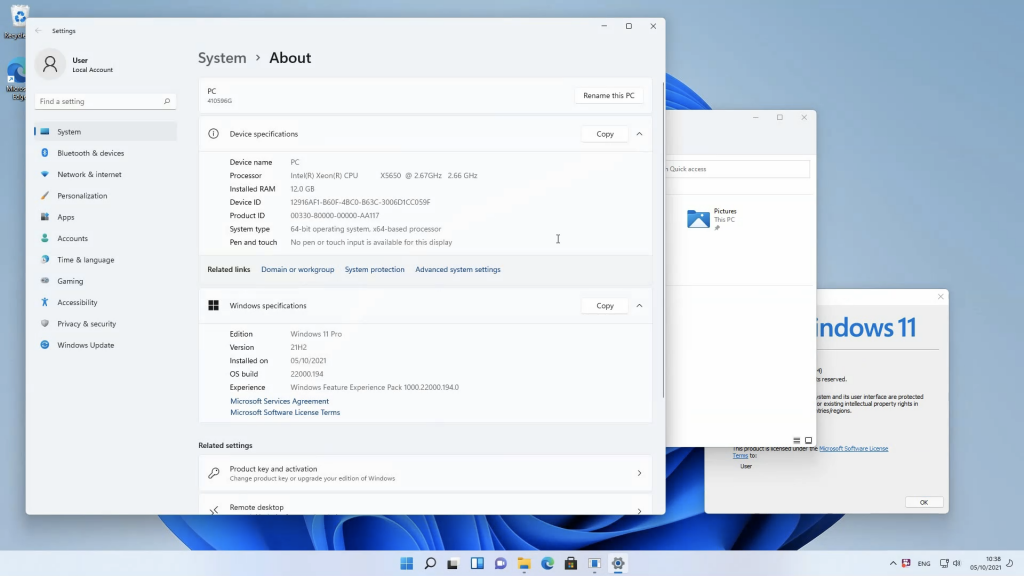The height and width of the screenshot is (576, 1024).
Task: Click the Settings gear on taskbar
Action: click(x=618, y=564)
